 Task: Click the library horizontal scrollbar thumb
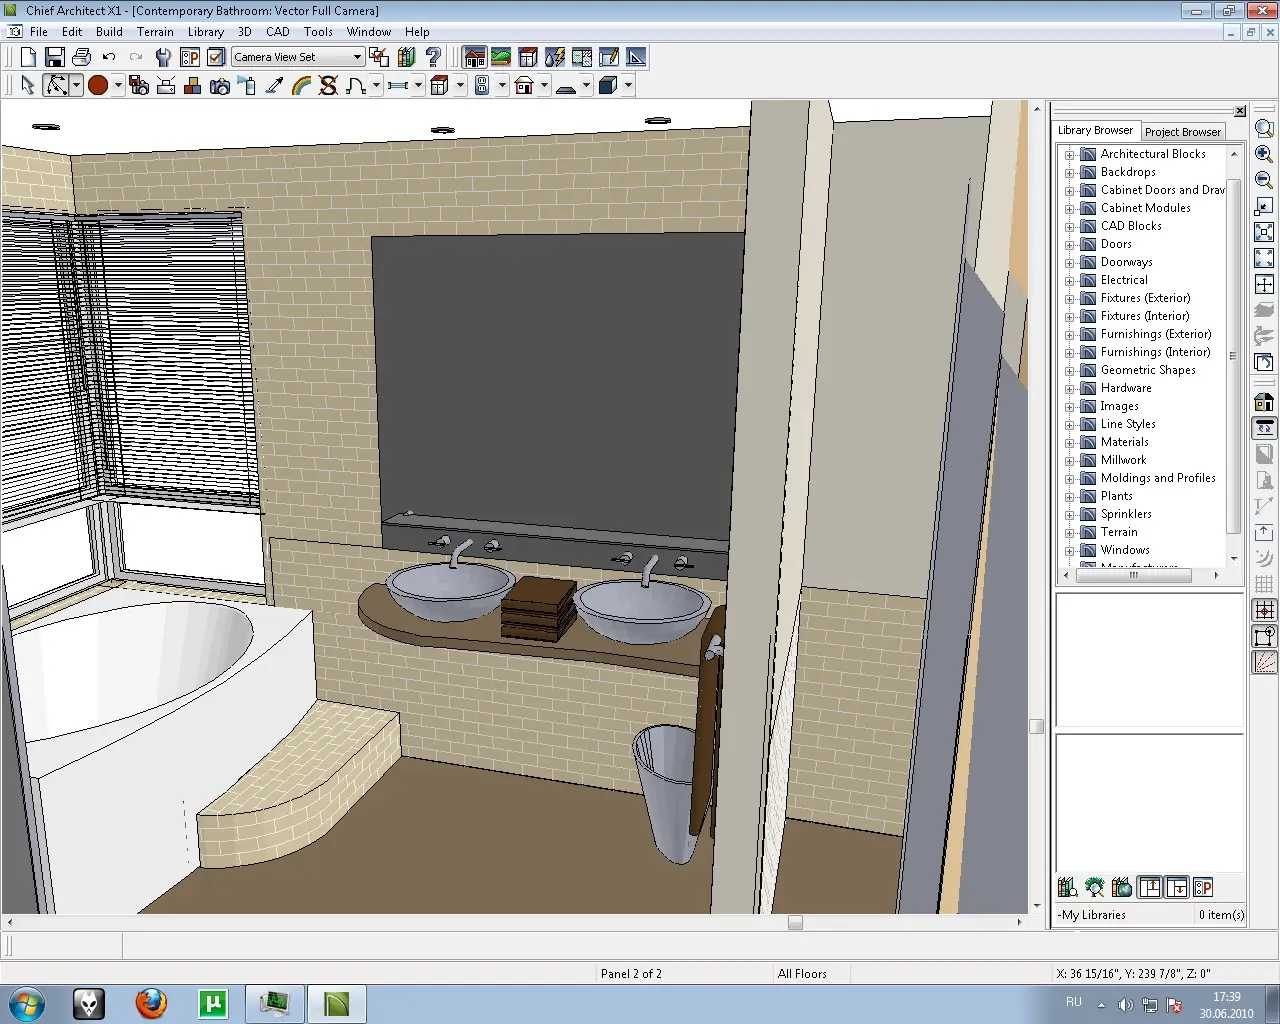click(x=1133, y=575)
